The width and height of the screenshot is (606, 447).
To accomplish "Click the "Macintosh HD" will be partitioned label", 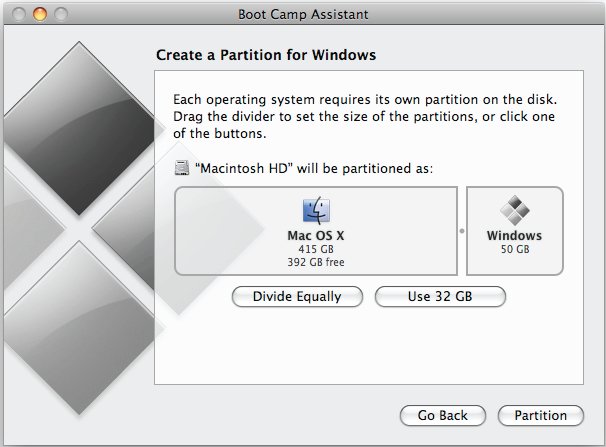I will coord(313,169).
